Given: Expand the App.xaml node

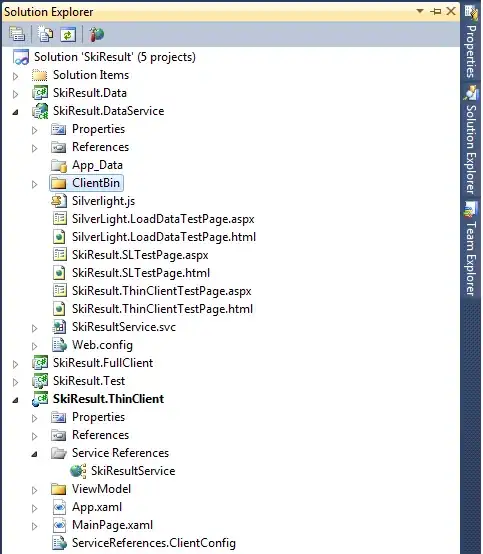Looking at the screenshot, I should [34, 508].
